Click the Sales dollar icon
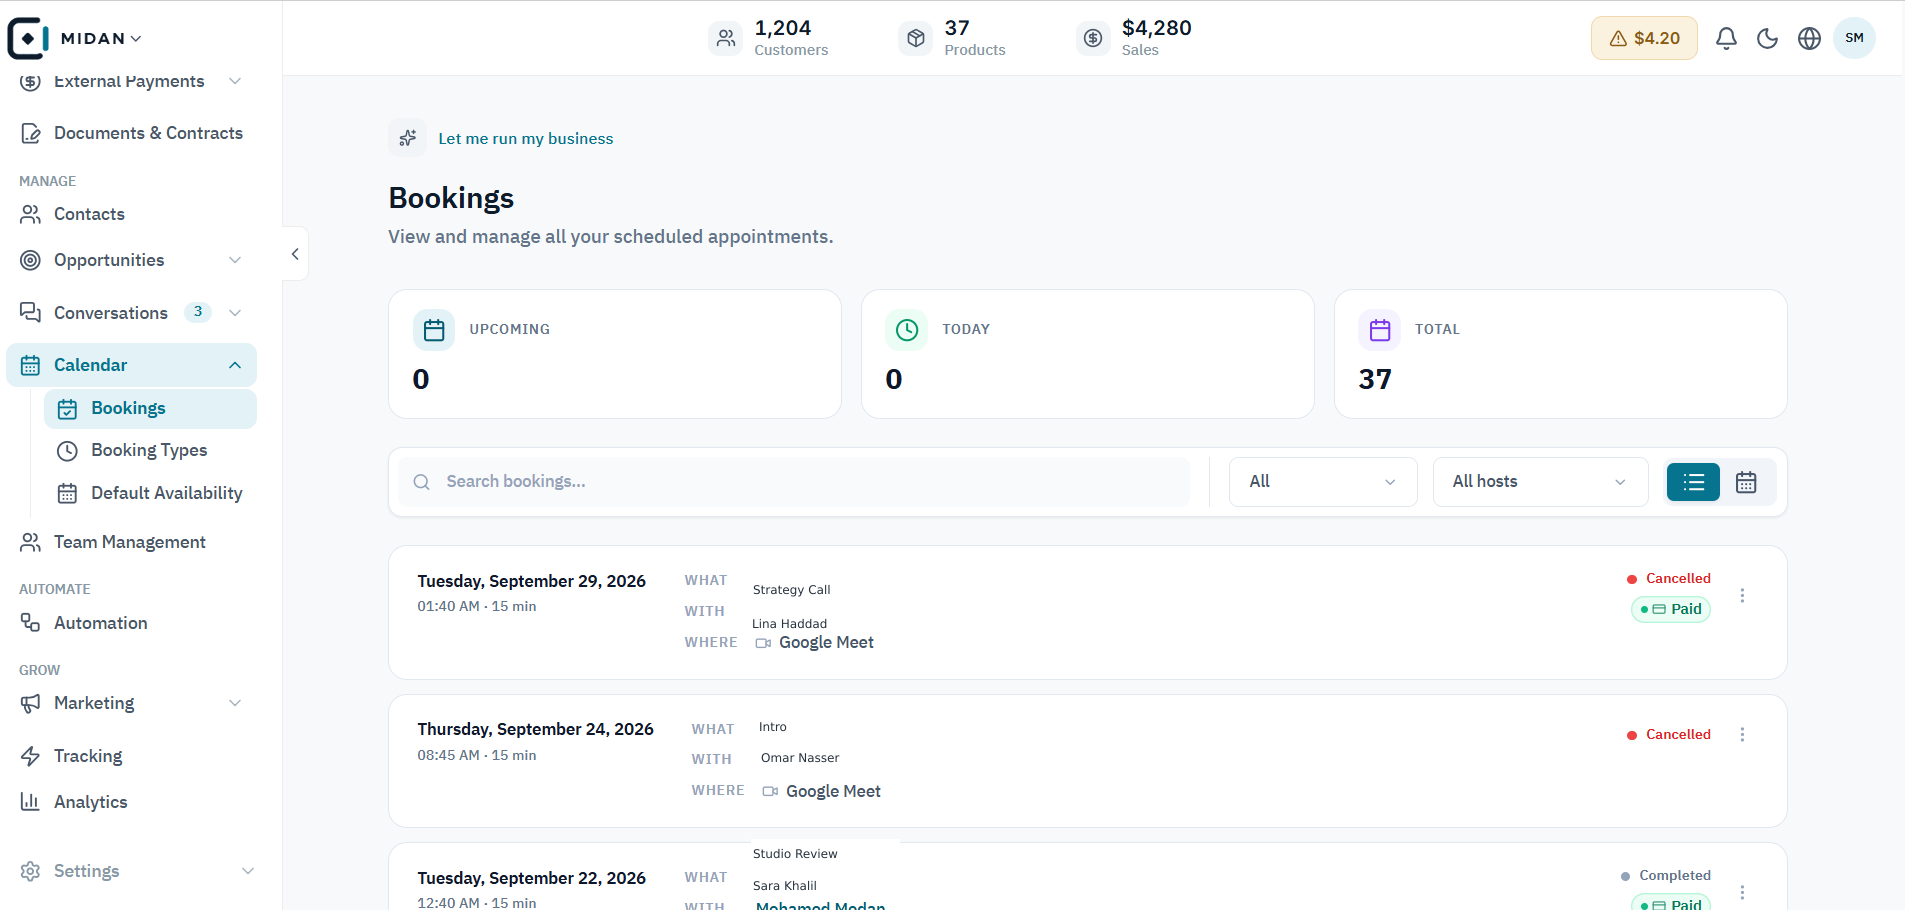This screenshot has width=1905, height=910. pyautogui.click(x=1093, y=38)
